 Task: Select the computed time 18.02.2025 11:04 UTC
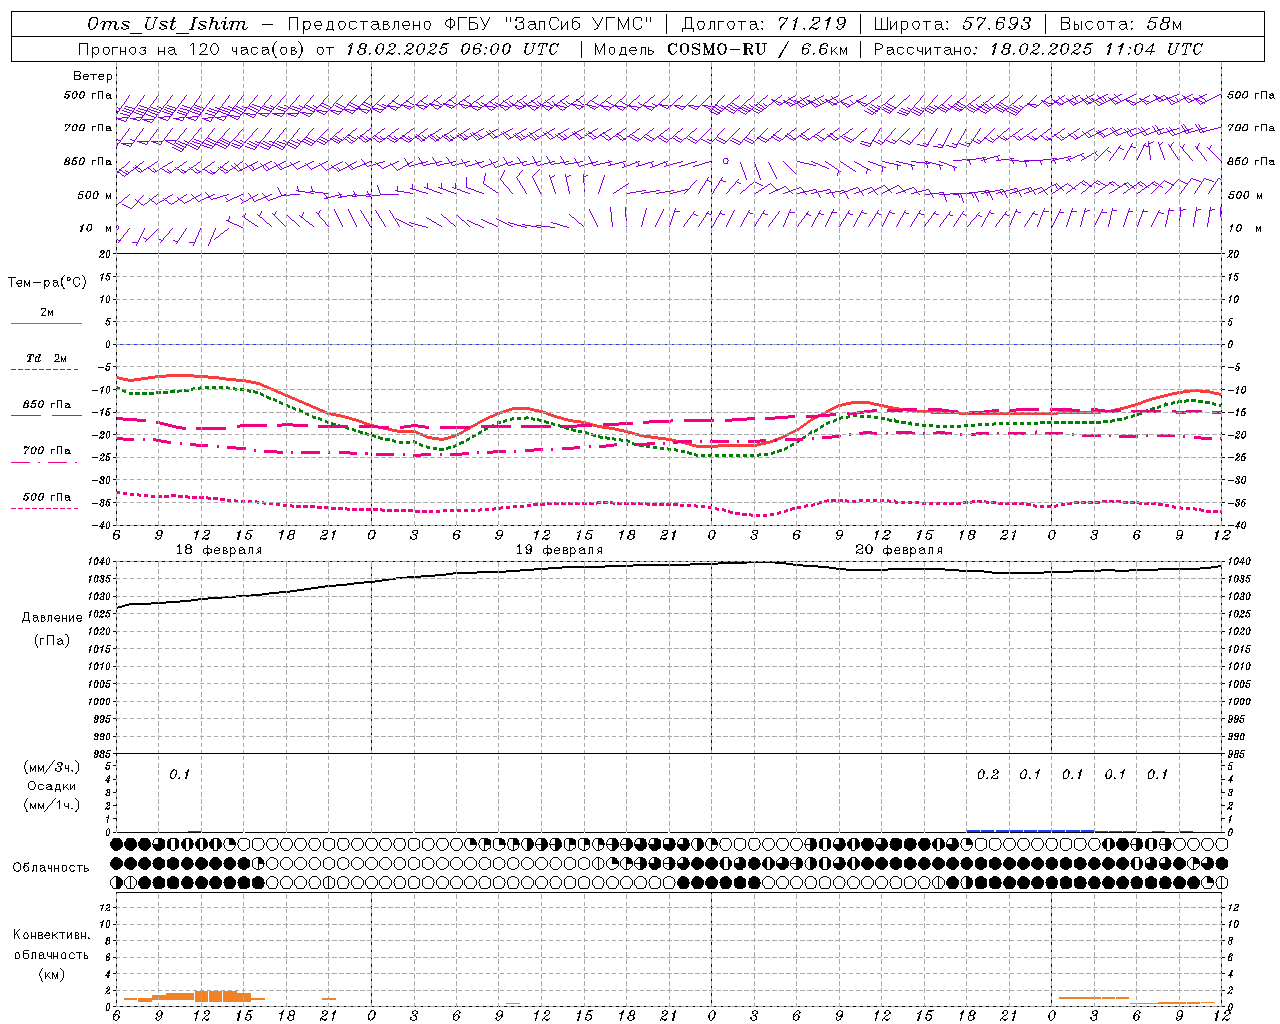pyautogui.click(x=1096, y=49)
